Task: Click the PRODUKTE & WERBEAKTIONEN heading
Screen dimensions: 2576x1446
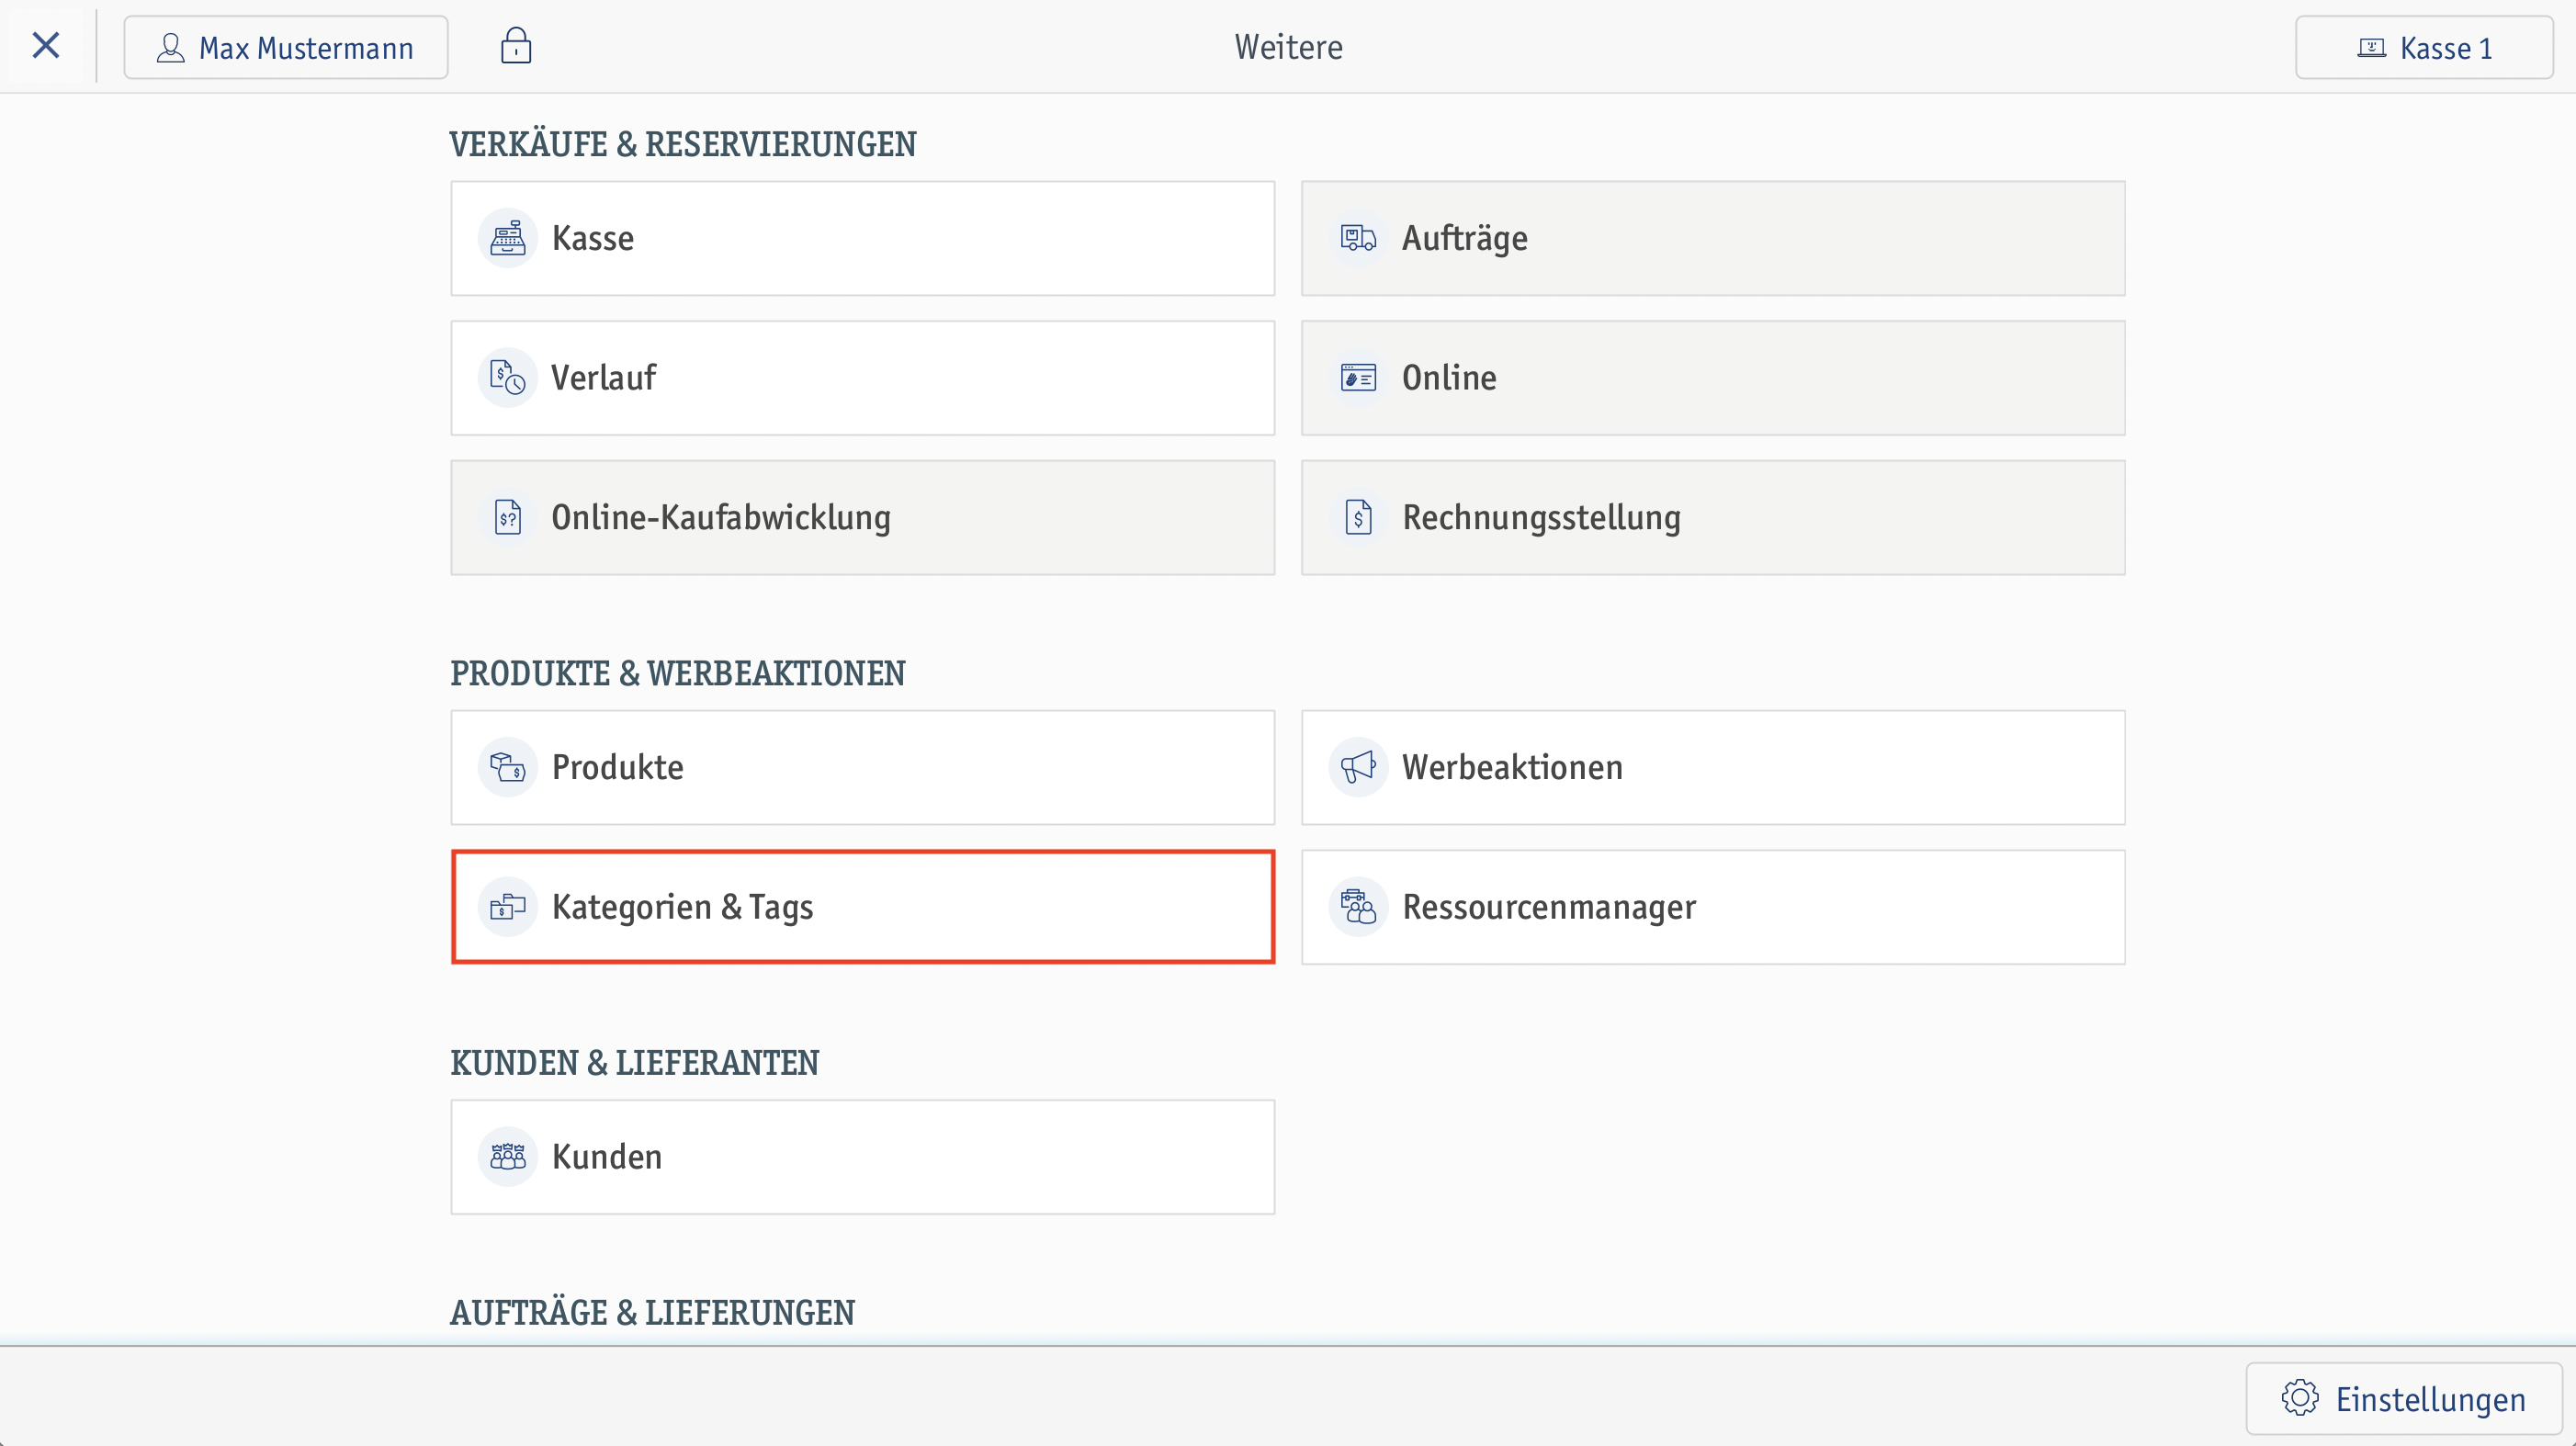Action: (678, 673)
